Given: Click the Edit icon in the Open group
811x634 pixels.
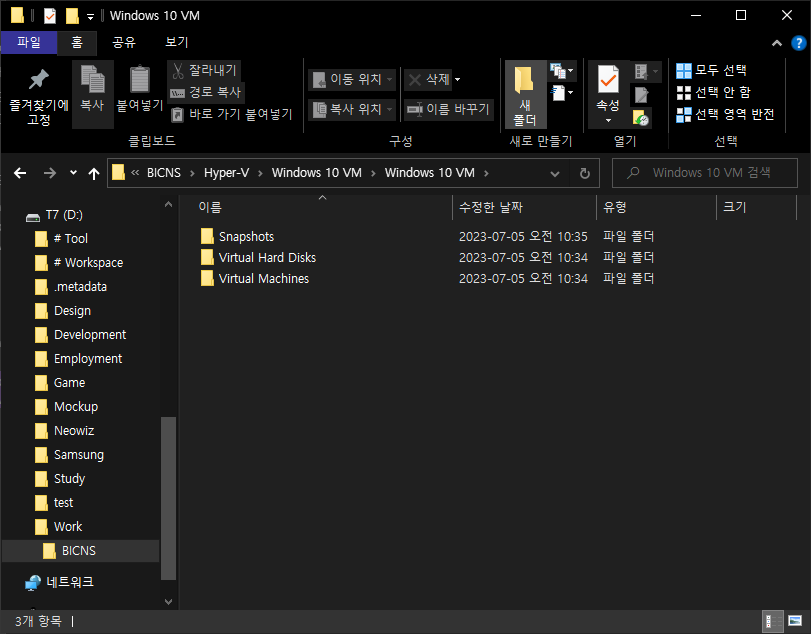Looking at the screenshot, I should pyautogui.click(x=641, y=95).
